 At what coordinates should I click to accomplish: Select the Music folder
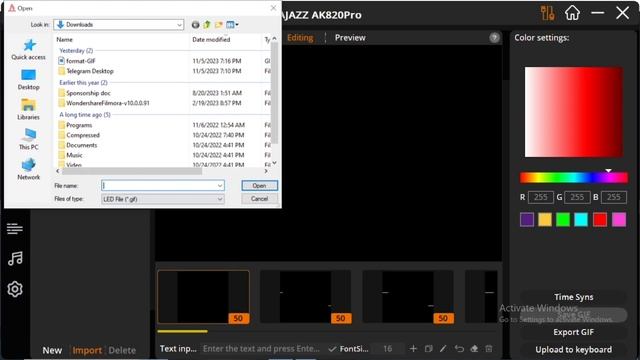(74, 155)
